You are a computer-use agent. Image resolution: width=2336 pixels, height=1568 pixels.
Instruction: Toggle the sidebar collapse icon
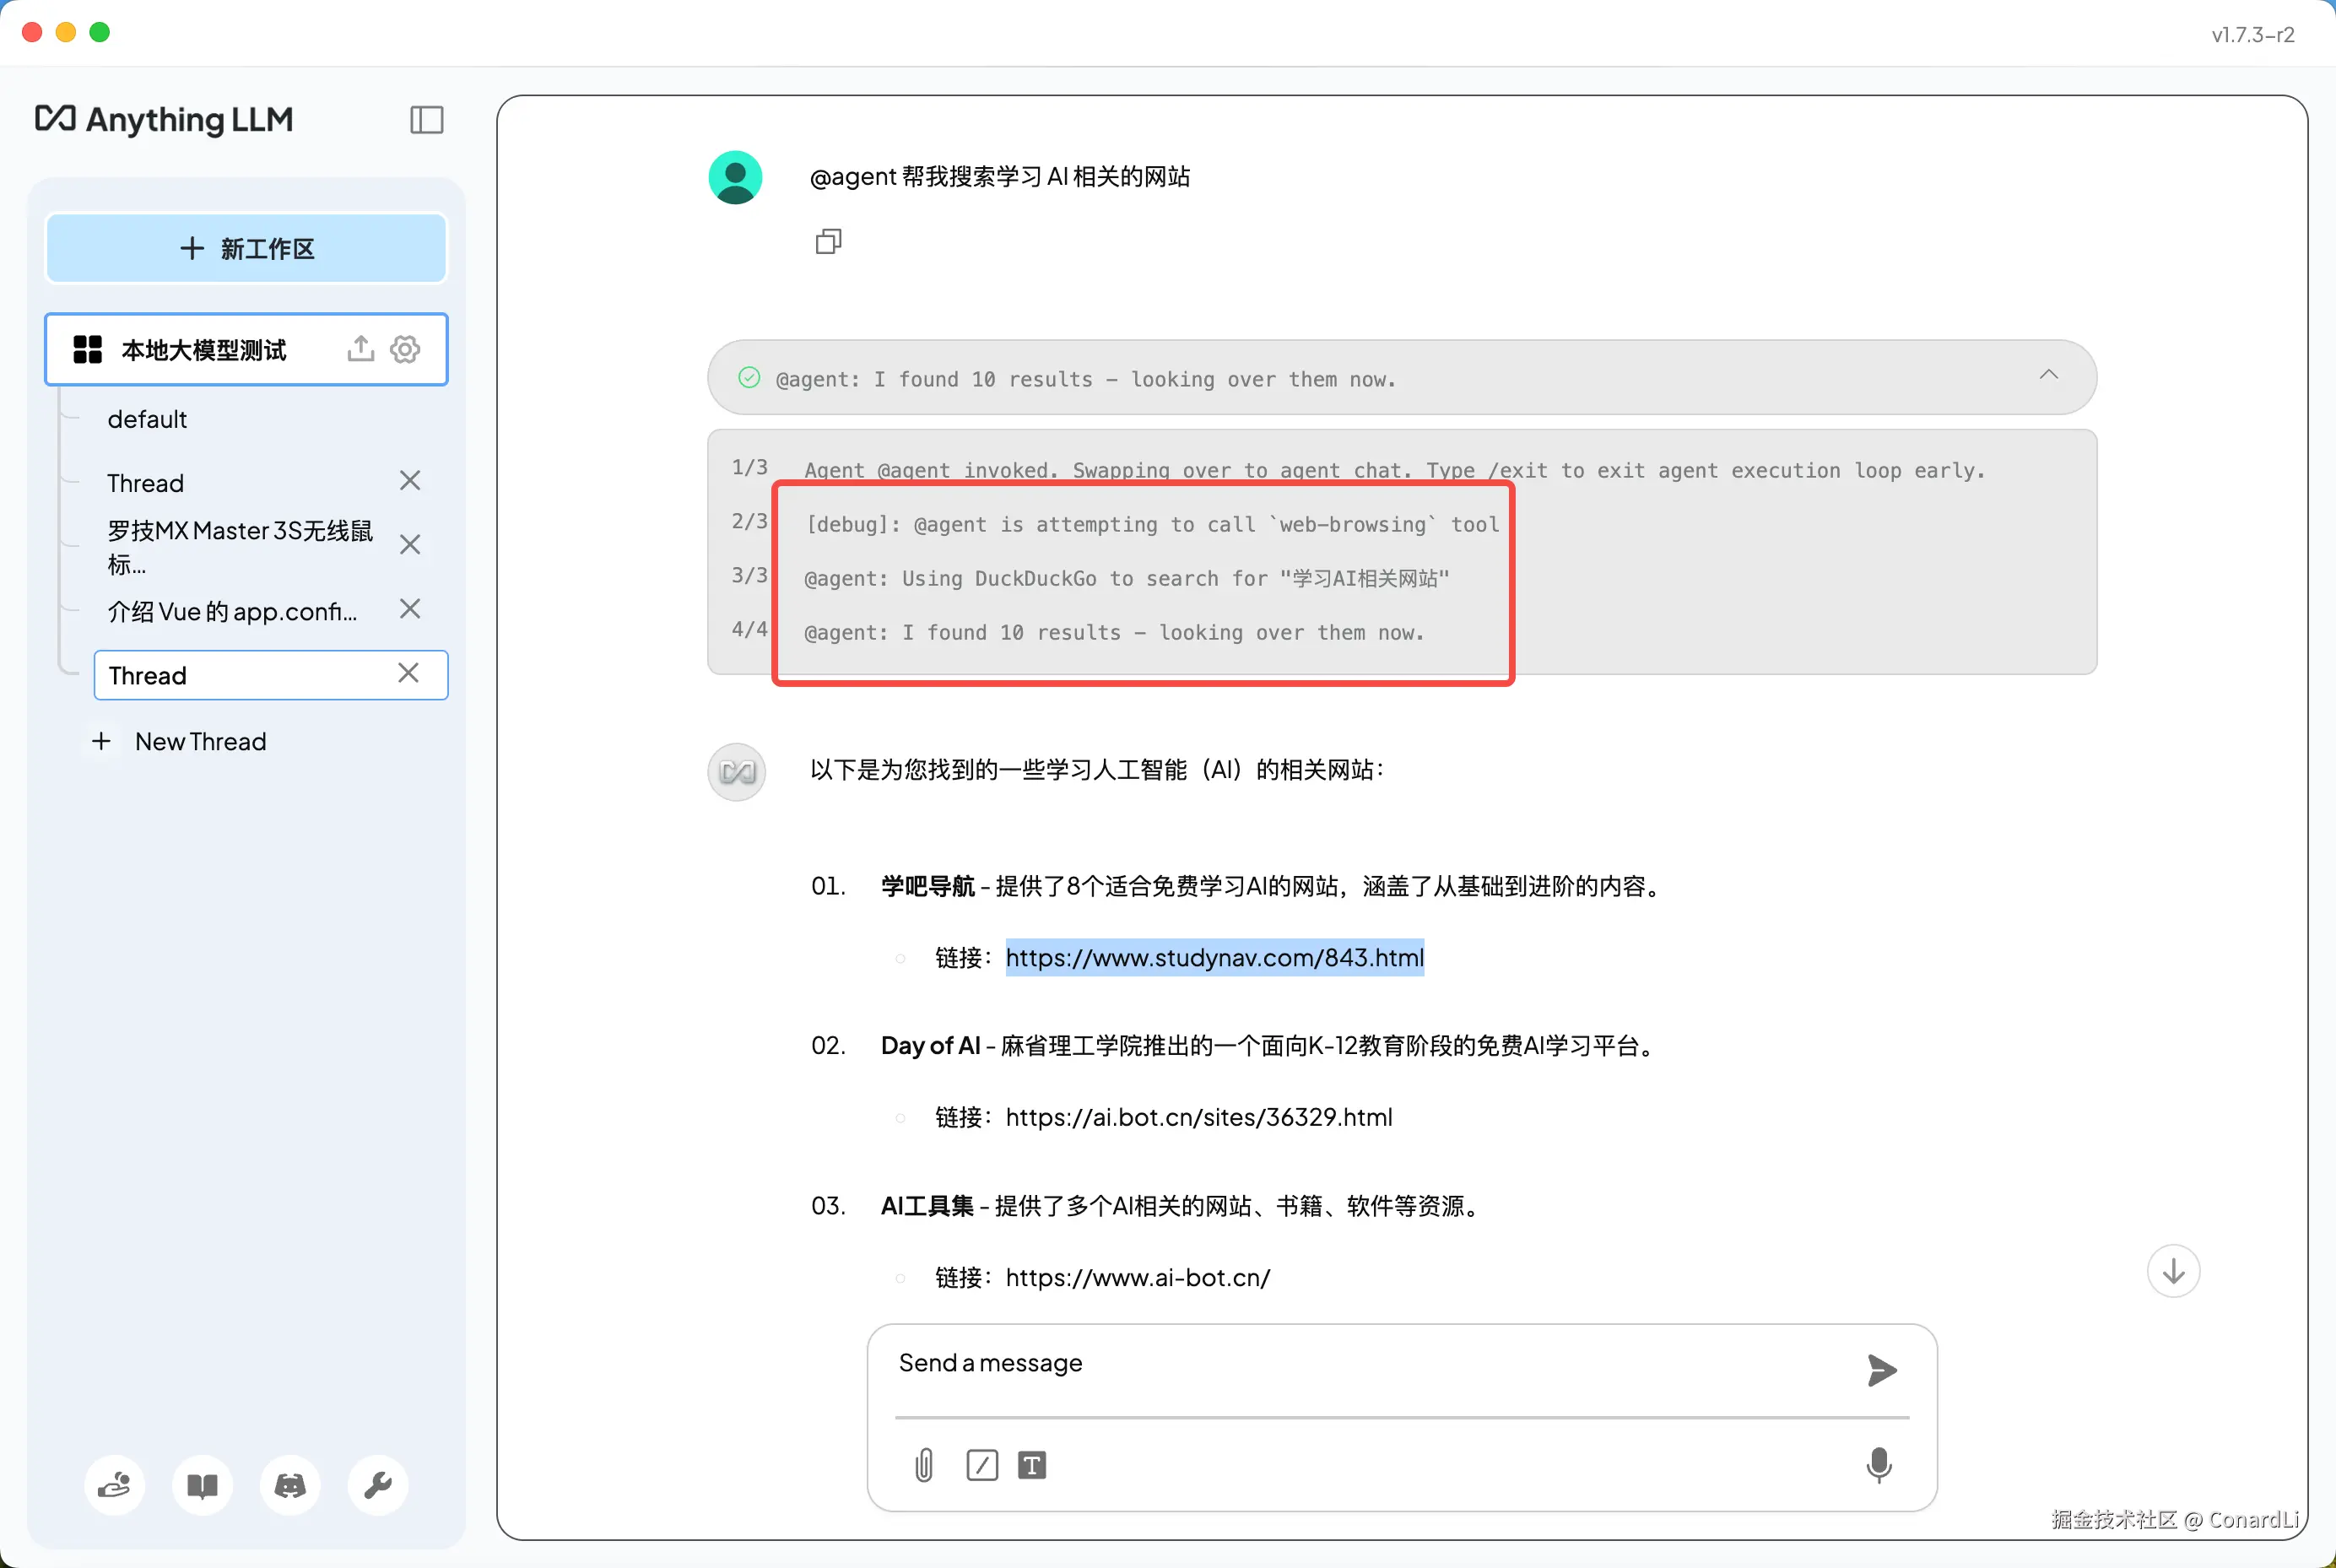[x=427, y=120]
